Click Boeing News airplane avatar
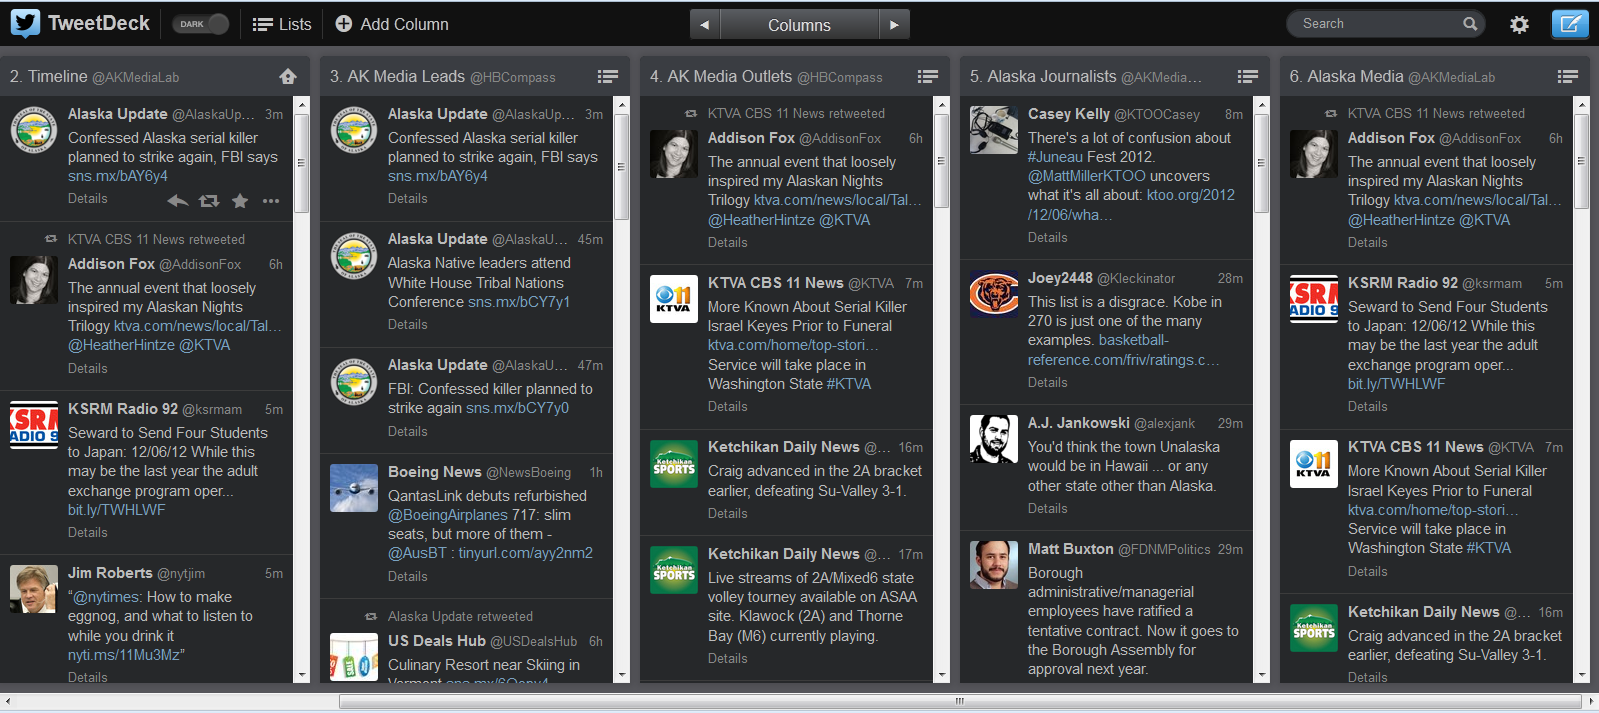Image resolution: width=1599 pixels, height=713 pixels. pos(354,487)
